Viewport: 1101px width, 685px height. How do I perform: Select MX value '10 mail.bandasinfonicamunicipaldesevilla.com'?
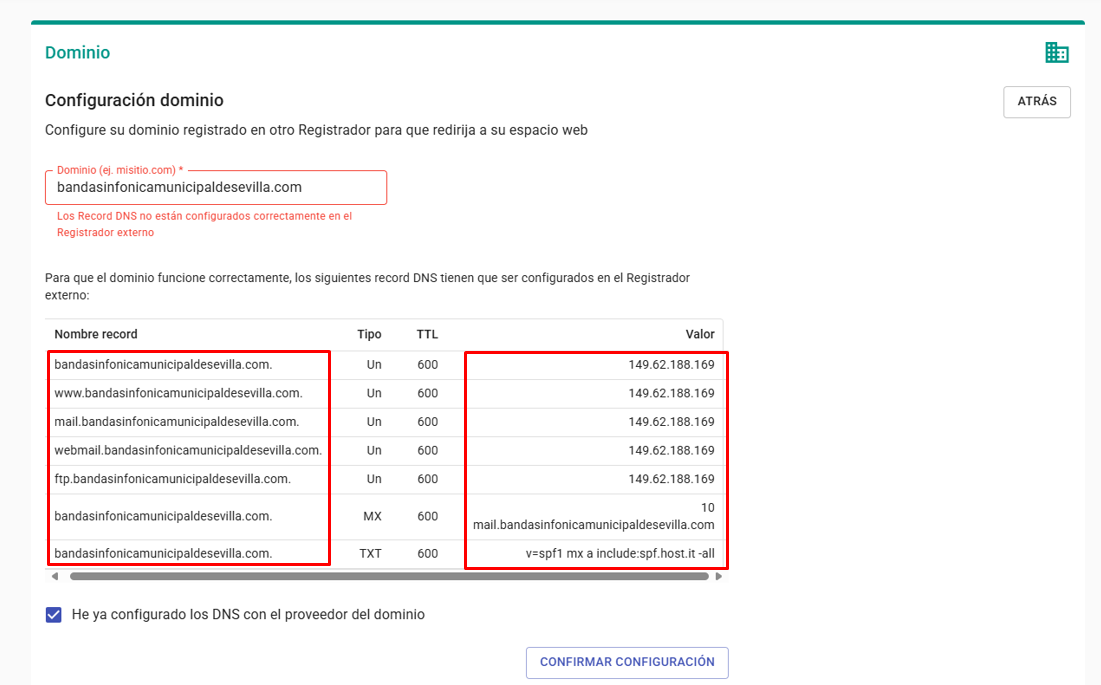point(594,517)
